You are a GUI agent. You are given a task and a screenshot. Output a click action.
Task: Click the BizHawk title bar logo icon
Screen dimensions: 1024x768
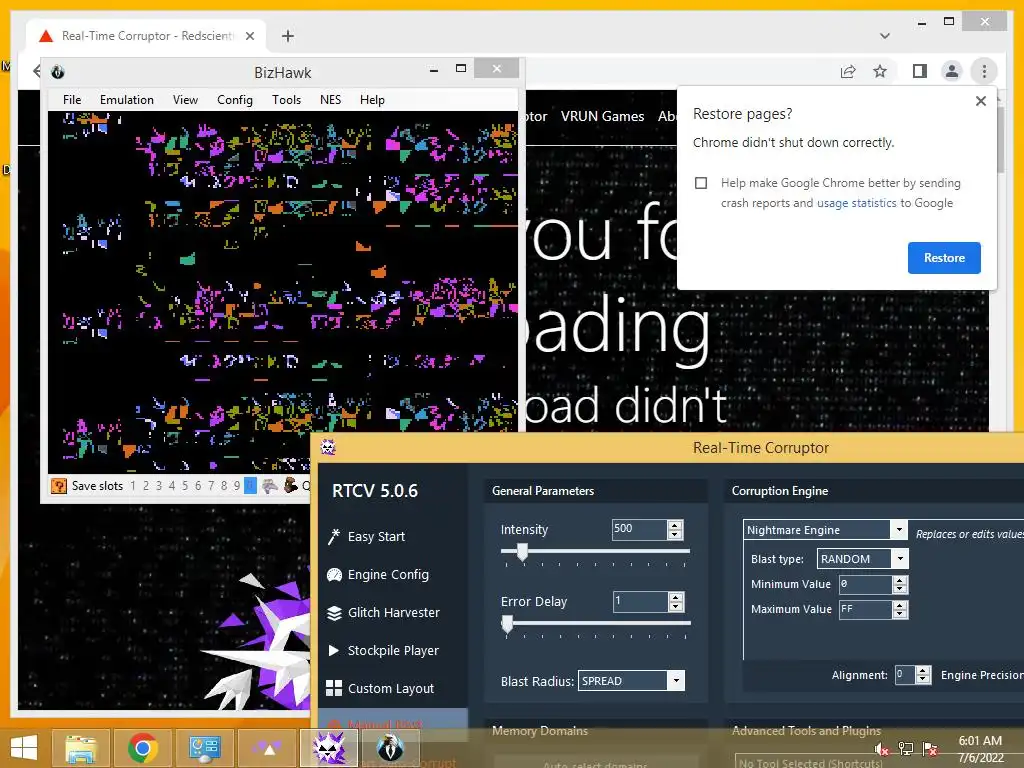click(x=57, y=72)
